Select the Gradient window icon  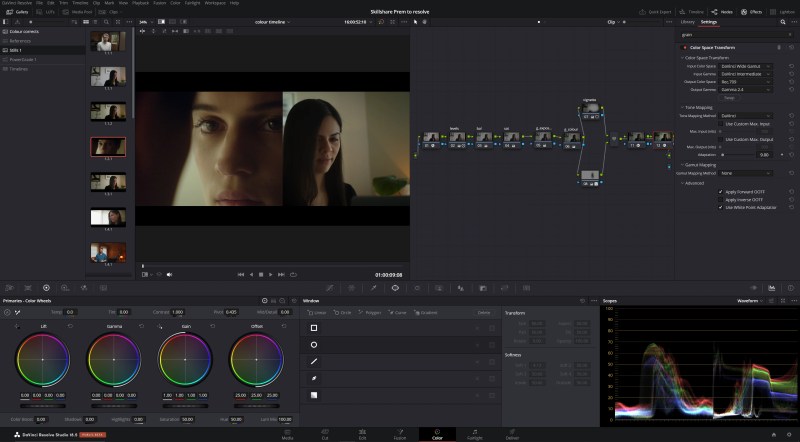click(314, 395)
